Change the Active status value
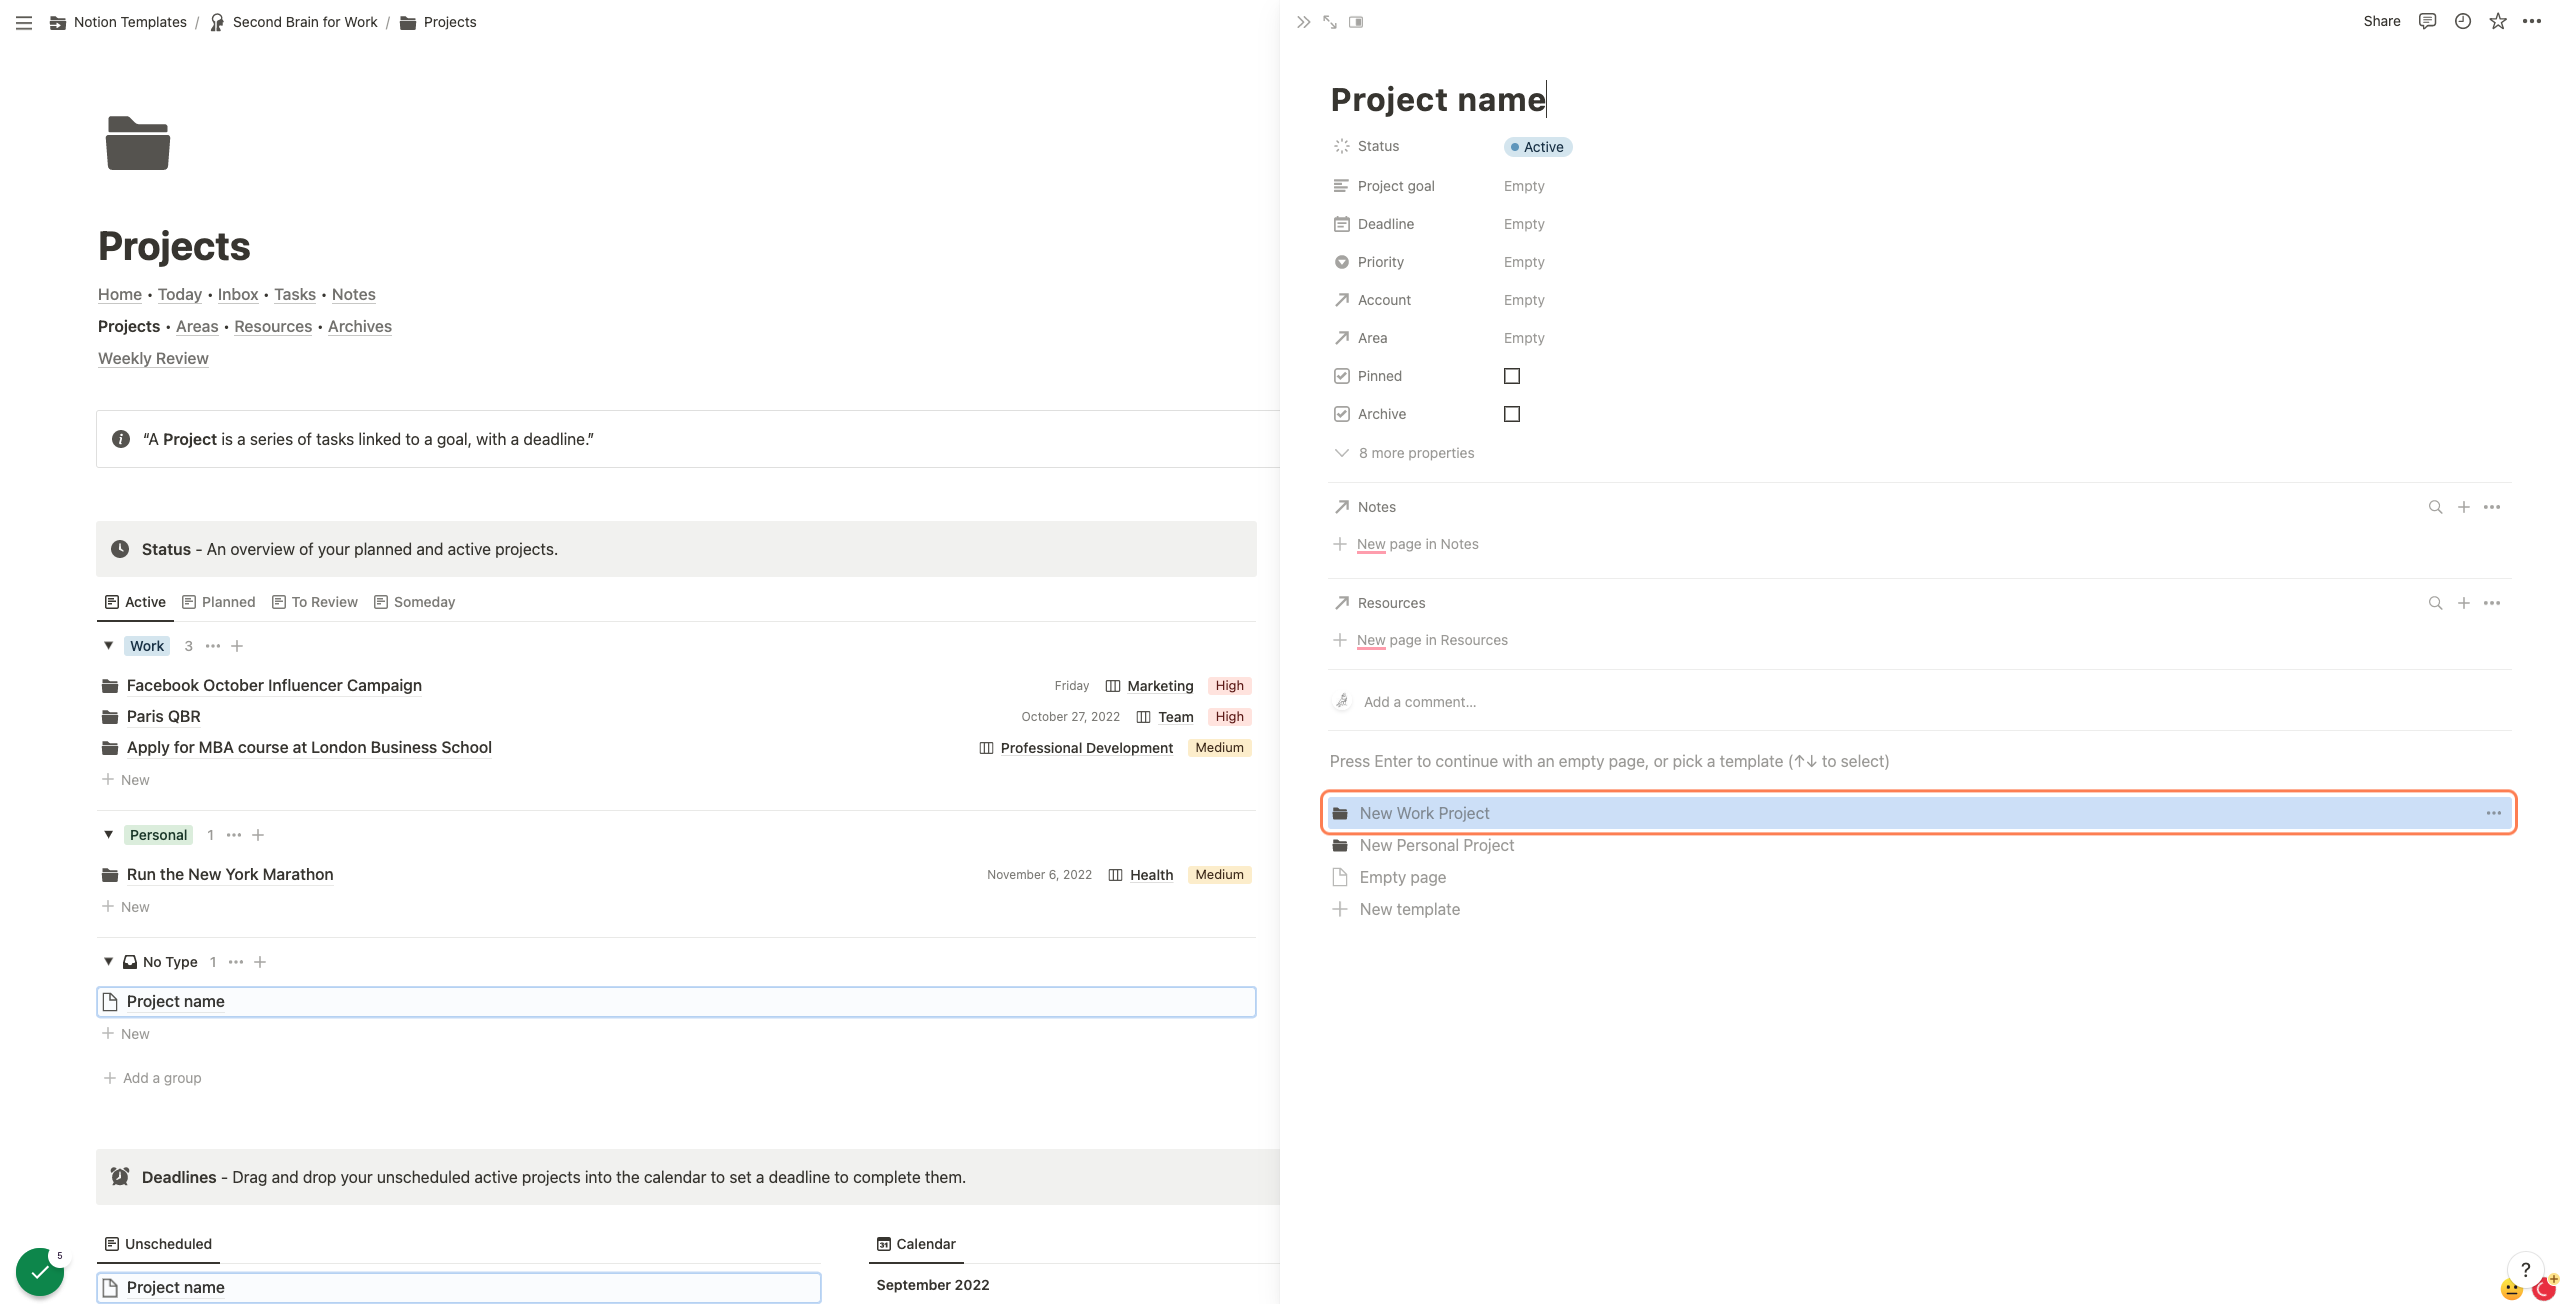 [x=1538, y=147]
